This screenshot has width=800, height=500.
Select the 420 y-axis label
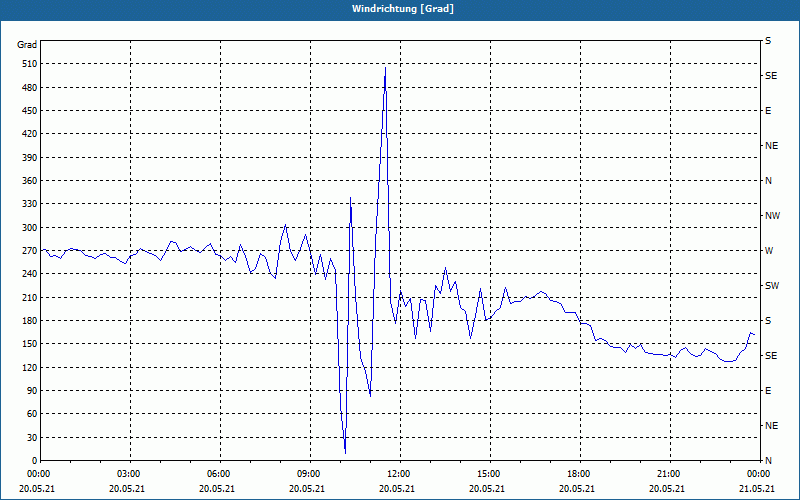pos(30,134)
